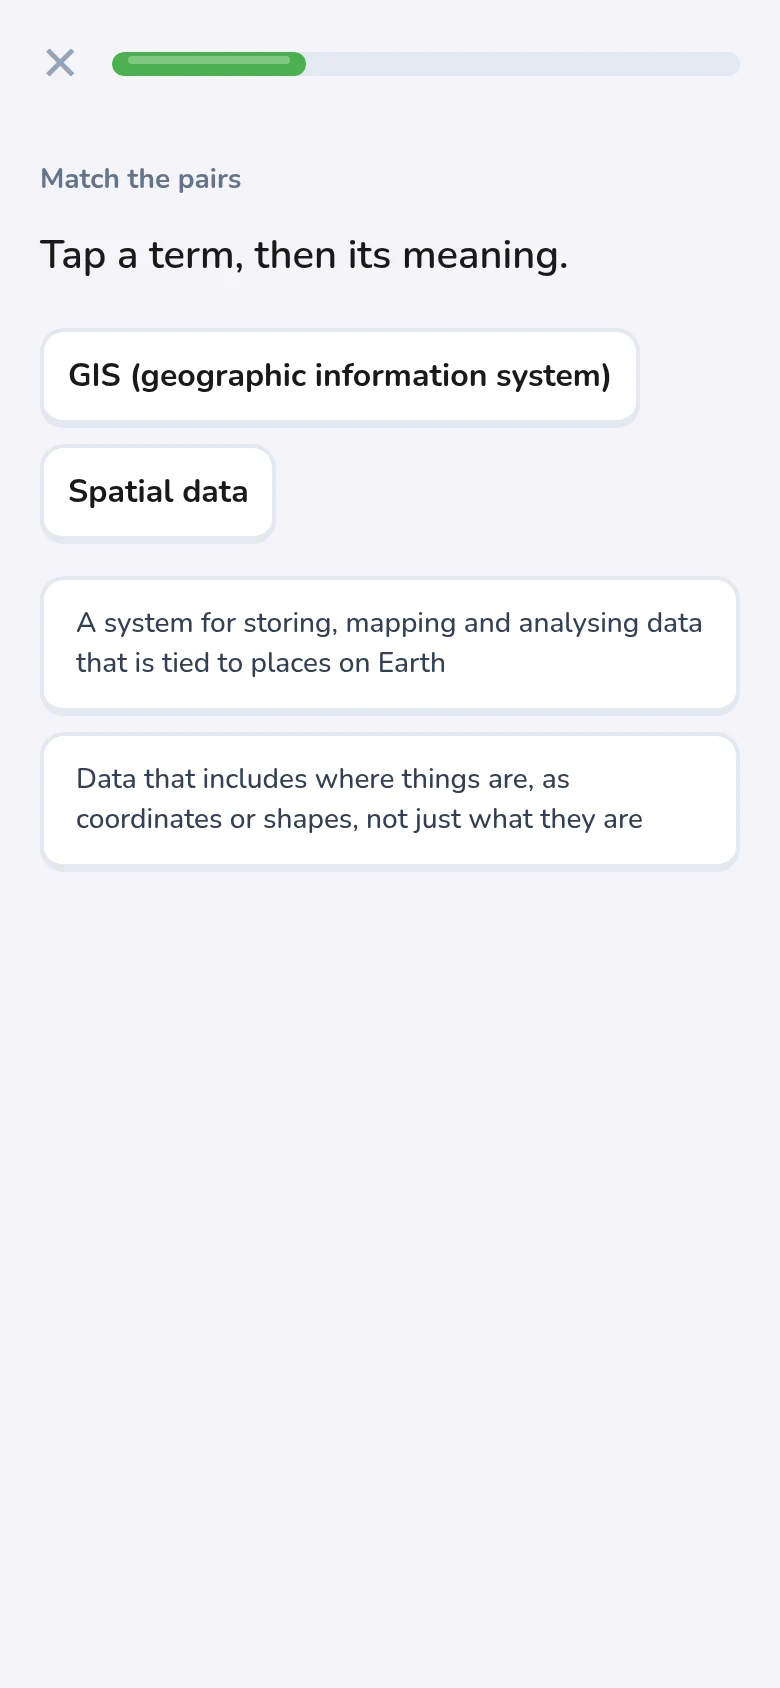
Task: Select the Spatial data term card
Action: (x=158, y=493)
